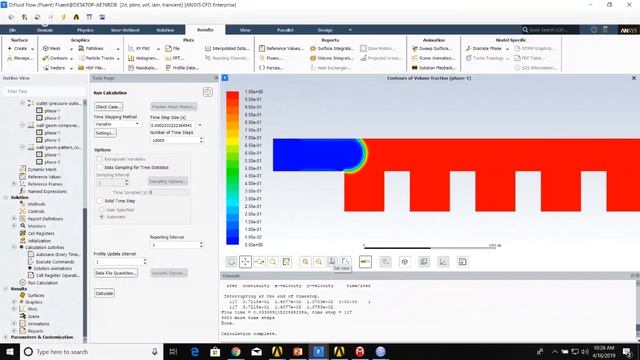
Task: Select the rotate view tool
Action: 231,262
